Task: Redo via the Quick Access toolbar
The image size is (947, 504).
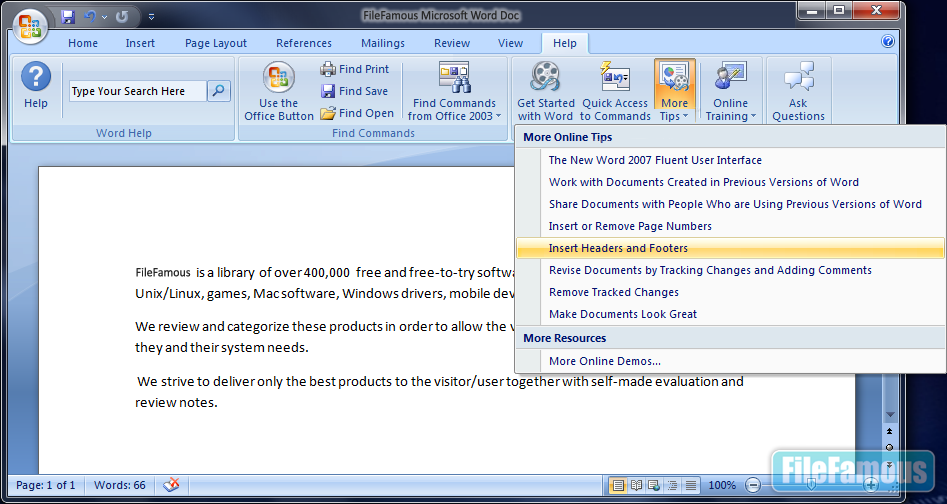Action: tap(122, 17)
